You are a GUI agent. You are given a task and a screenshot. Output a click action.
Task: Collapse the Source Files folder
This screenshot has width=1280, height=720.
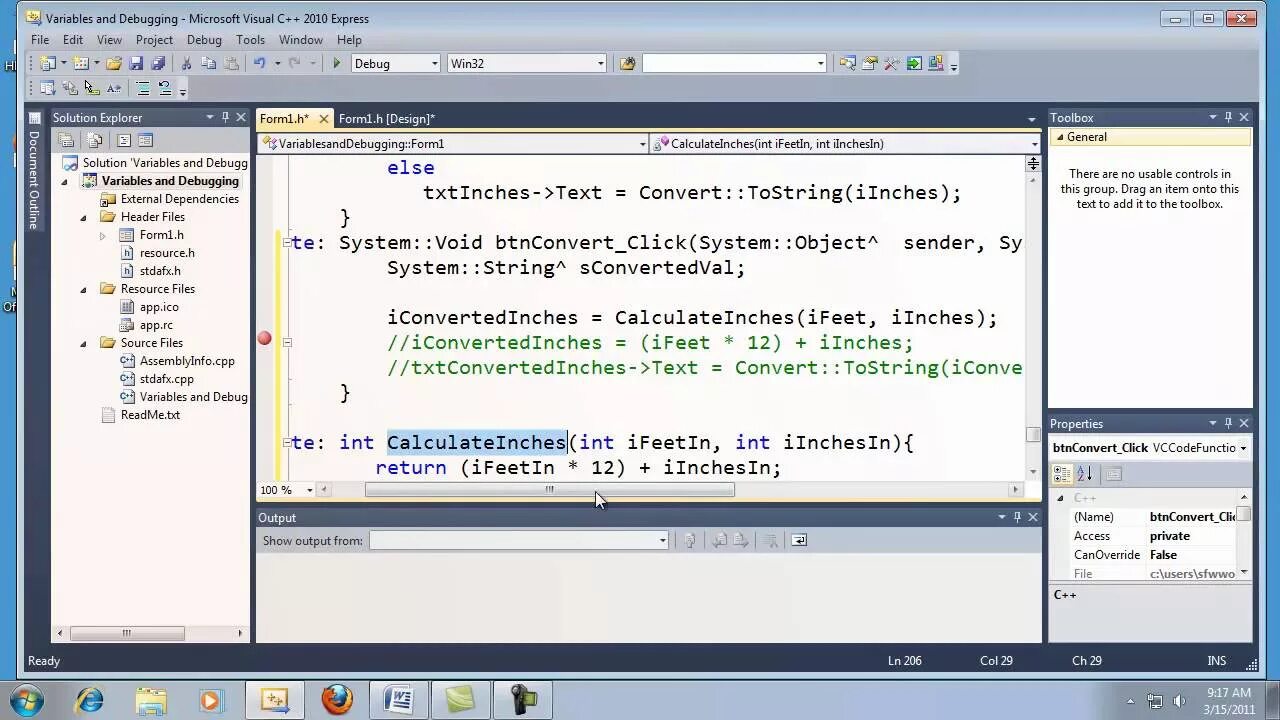pos(84,343)
